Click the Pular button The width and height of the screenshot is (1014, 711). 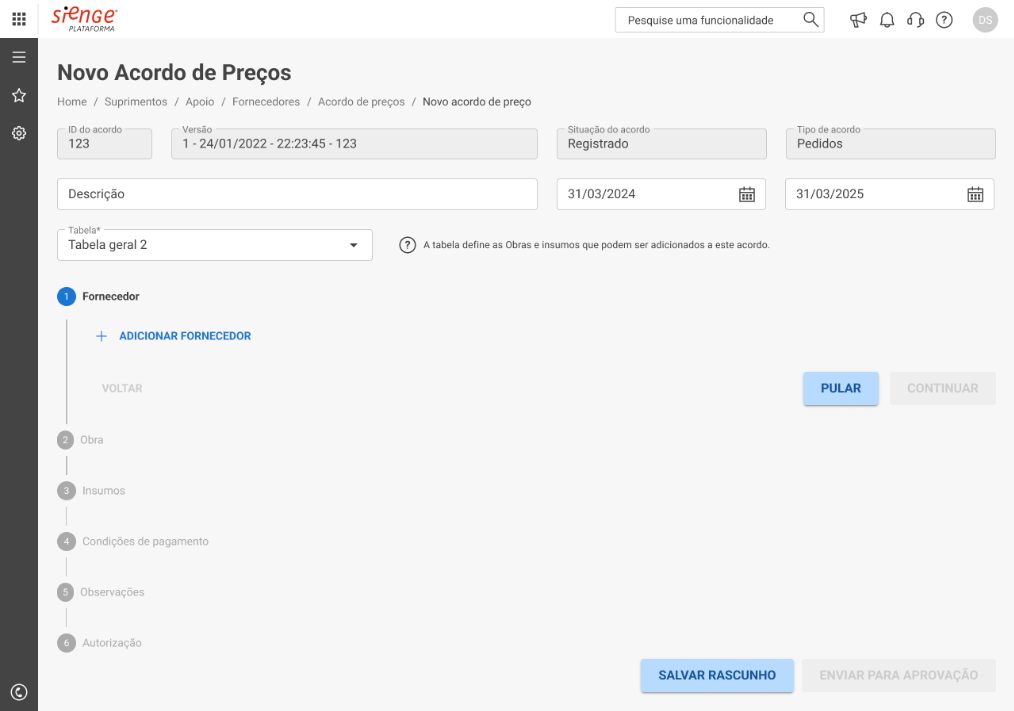click(841, 388)
